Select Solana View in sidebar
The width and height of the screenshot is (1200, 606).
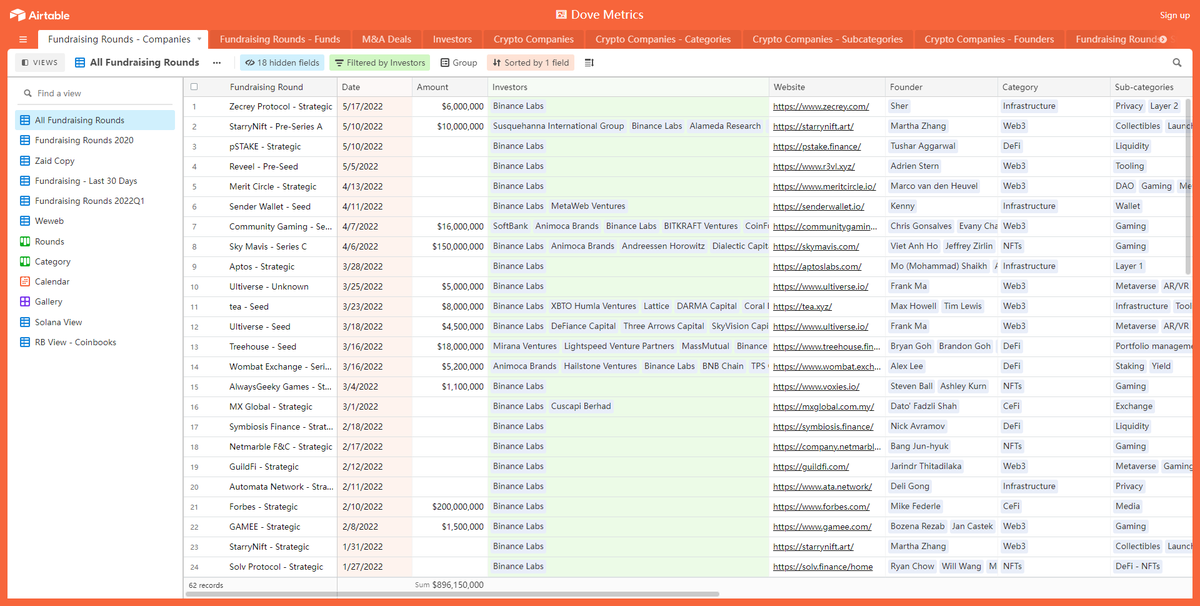point(95,322)
